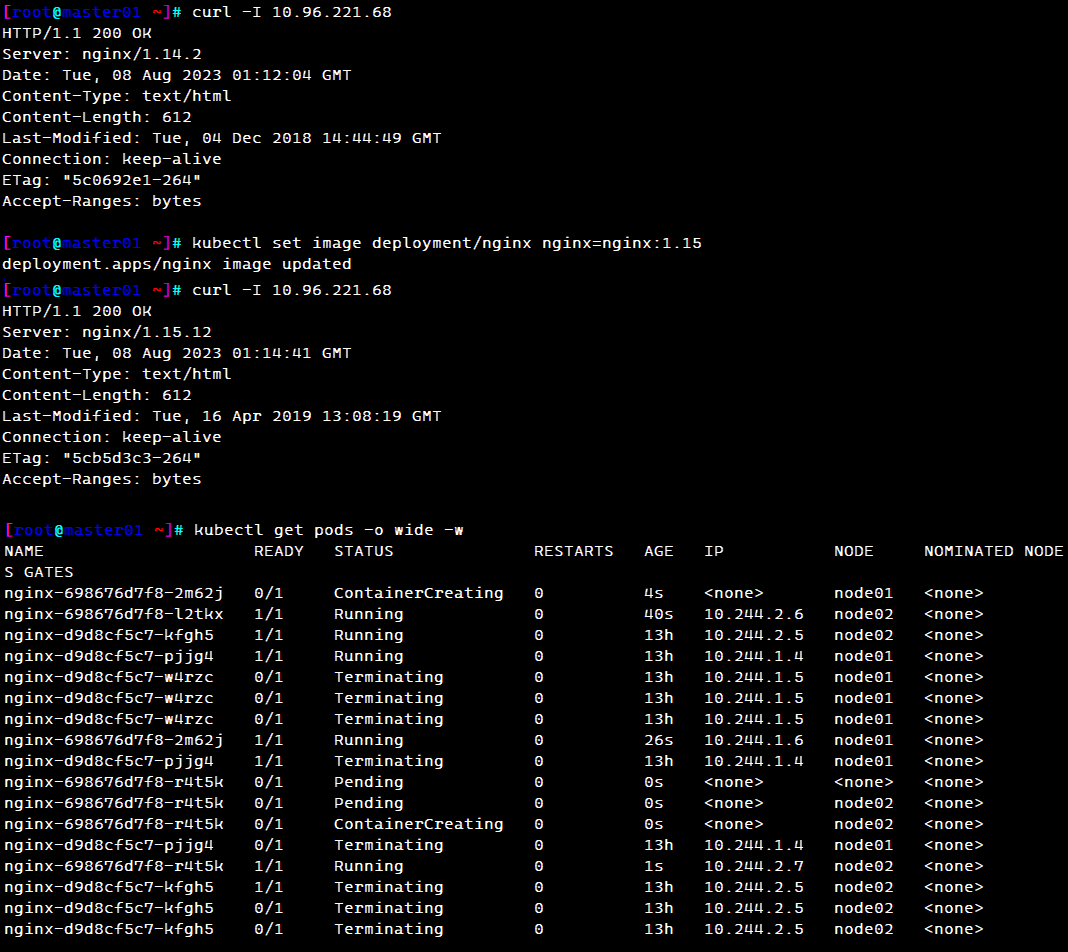Click the age value '4s'
The width and height of the screenshot is (1068, 952).
point(654,593)
